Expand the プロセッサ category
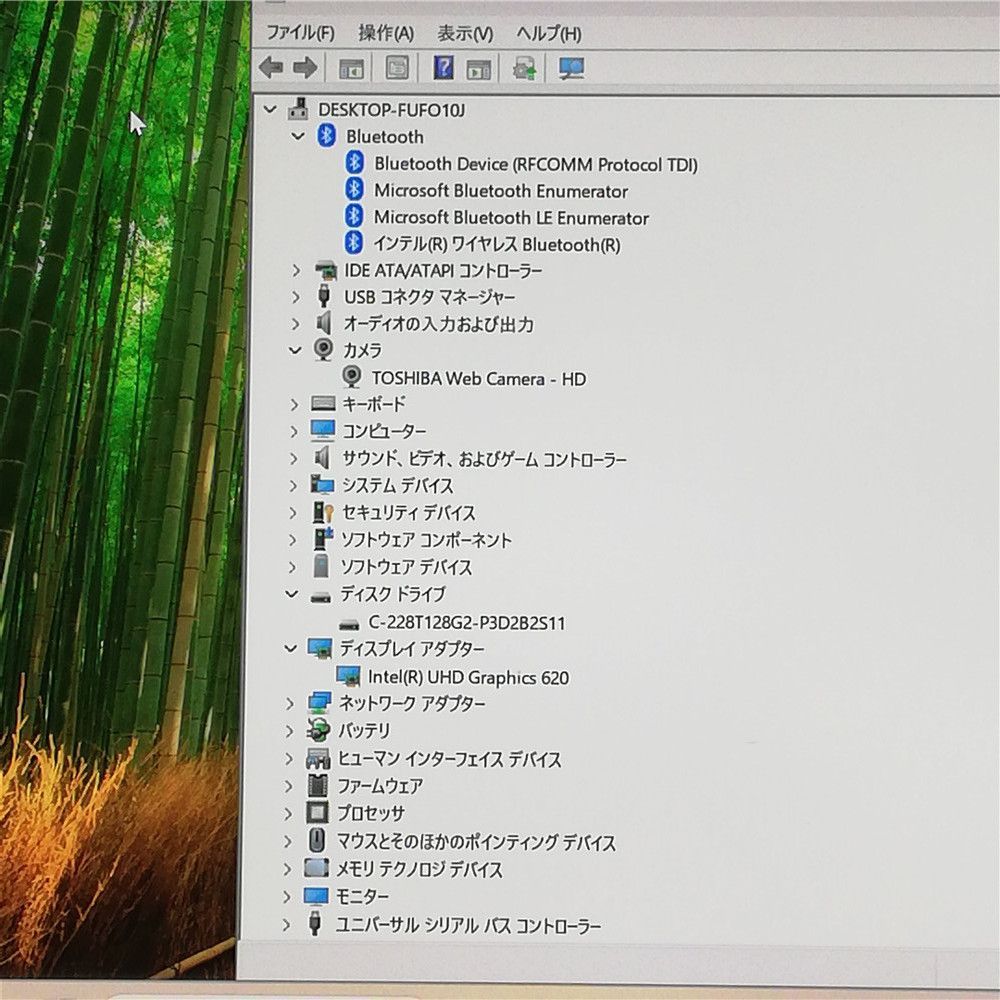Image resolution: width=1000 pixels, height=1000 pixels. pos(289,813)
